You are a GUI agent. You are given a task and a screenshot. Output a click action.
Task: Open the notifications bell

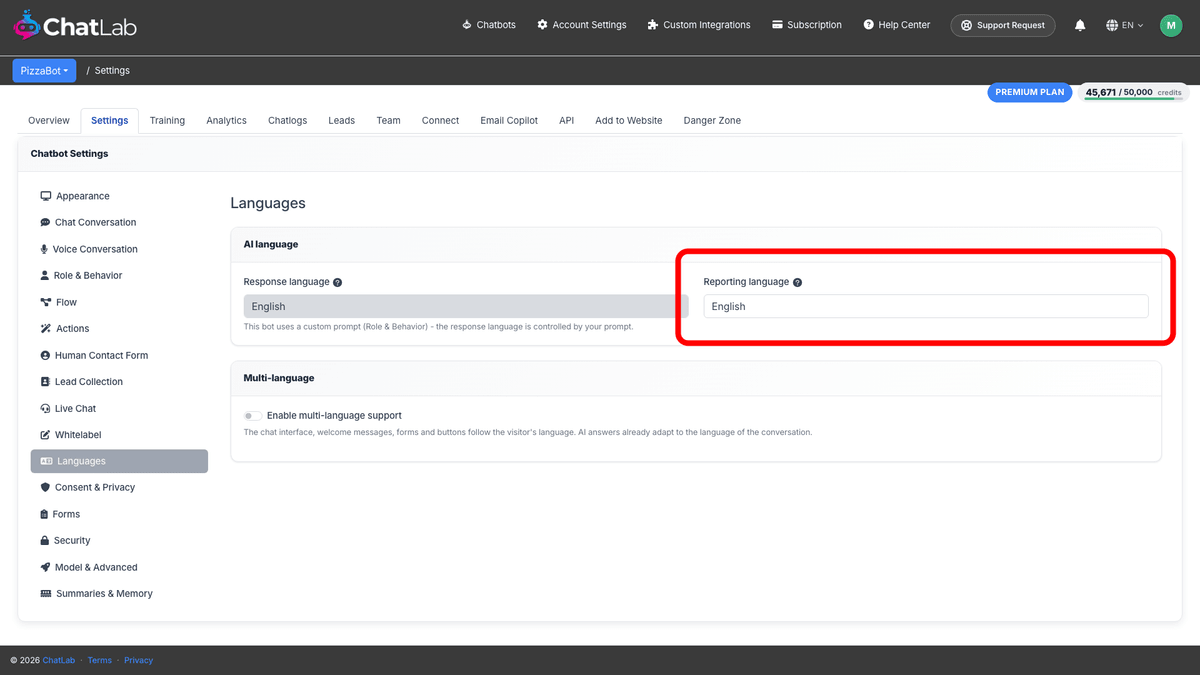(1080, 25)
